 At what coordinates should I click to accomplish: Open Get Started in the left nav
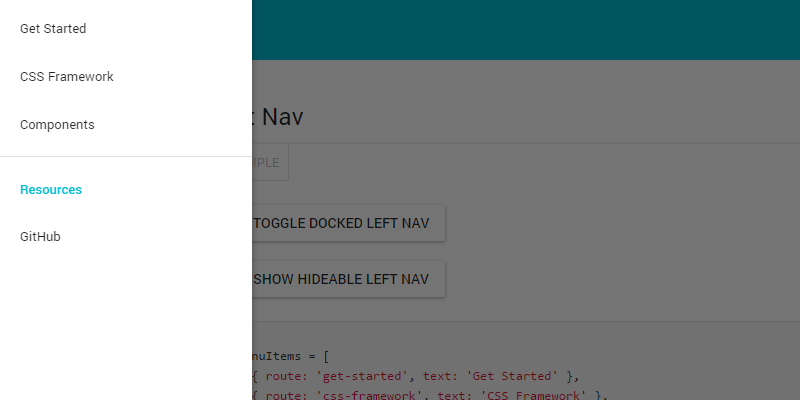[x=53, y=29]
